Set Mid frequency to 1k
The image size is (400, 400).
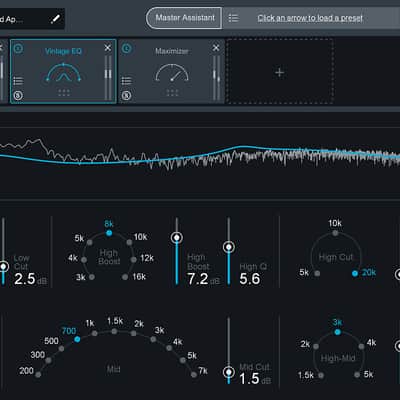point(95,333)
